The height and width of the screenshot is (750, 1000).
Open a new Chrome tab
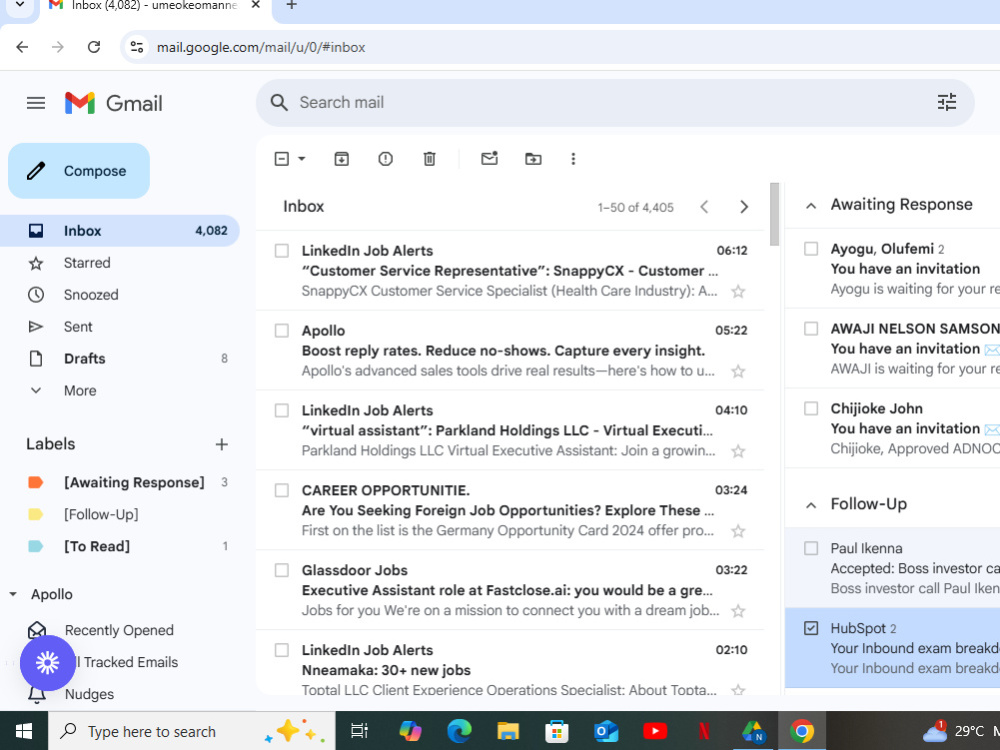(x=291, y=5)
